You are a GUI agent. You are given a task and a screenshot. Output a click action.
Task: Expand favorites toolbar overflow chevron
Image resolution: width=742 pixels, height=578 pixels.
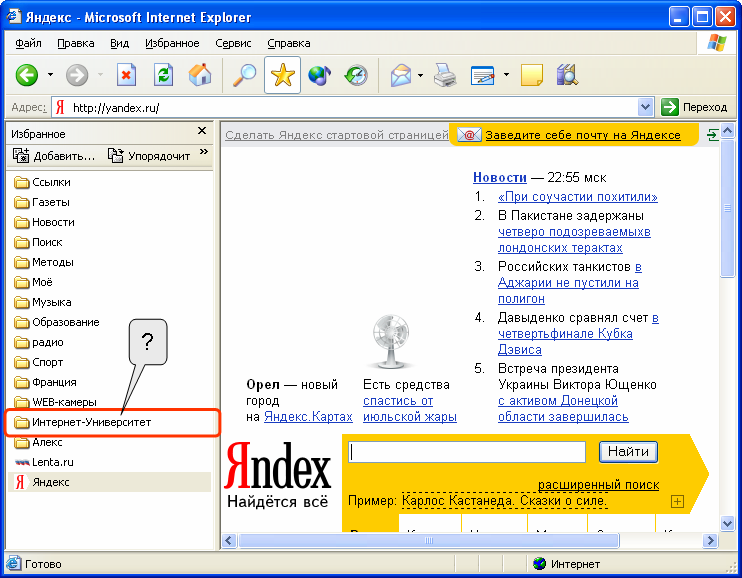(204, 151)
